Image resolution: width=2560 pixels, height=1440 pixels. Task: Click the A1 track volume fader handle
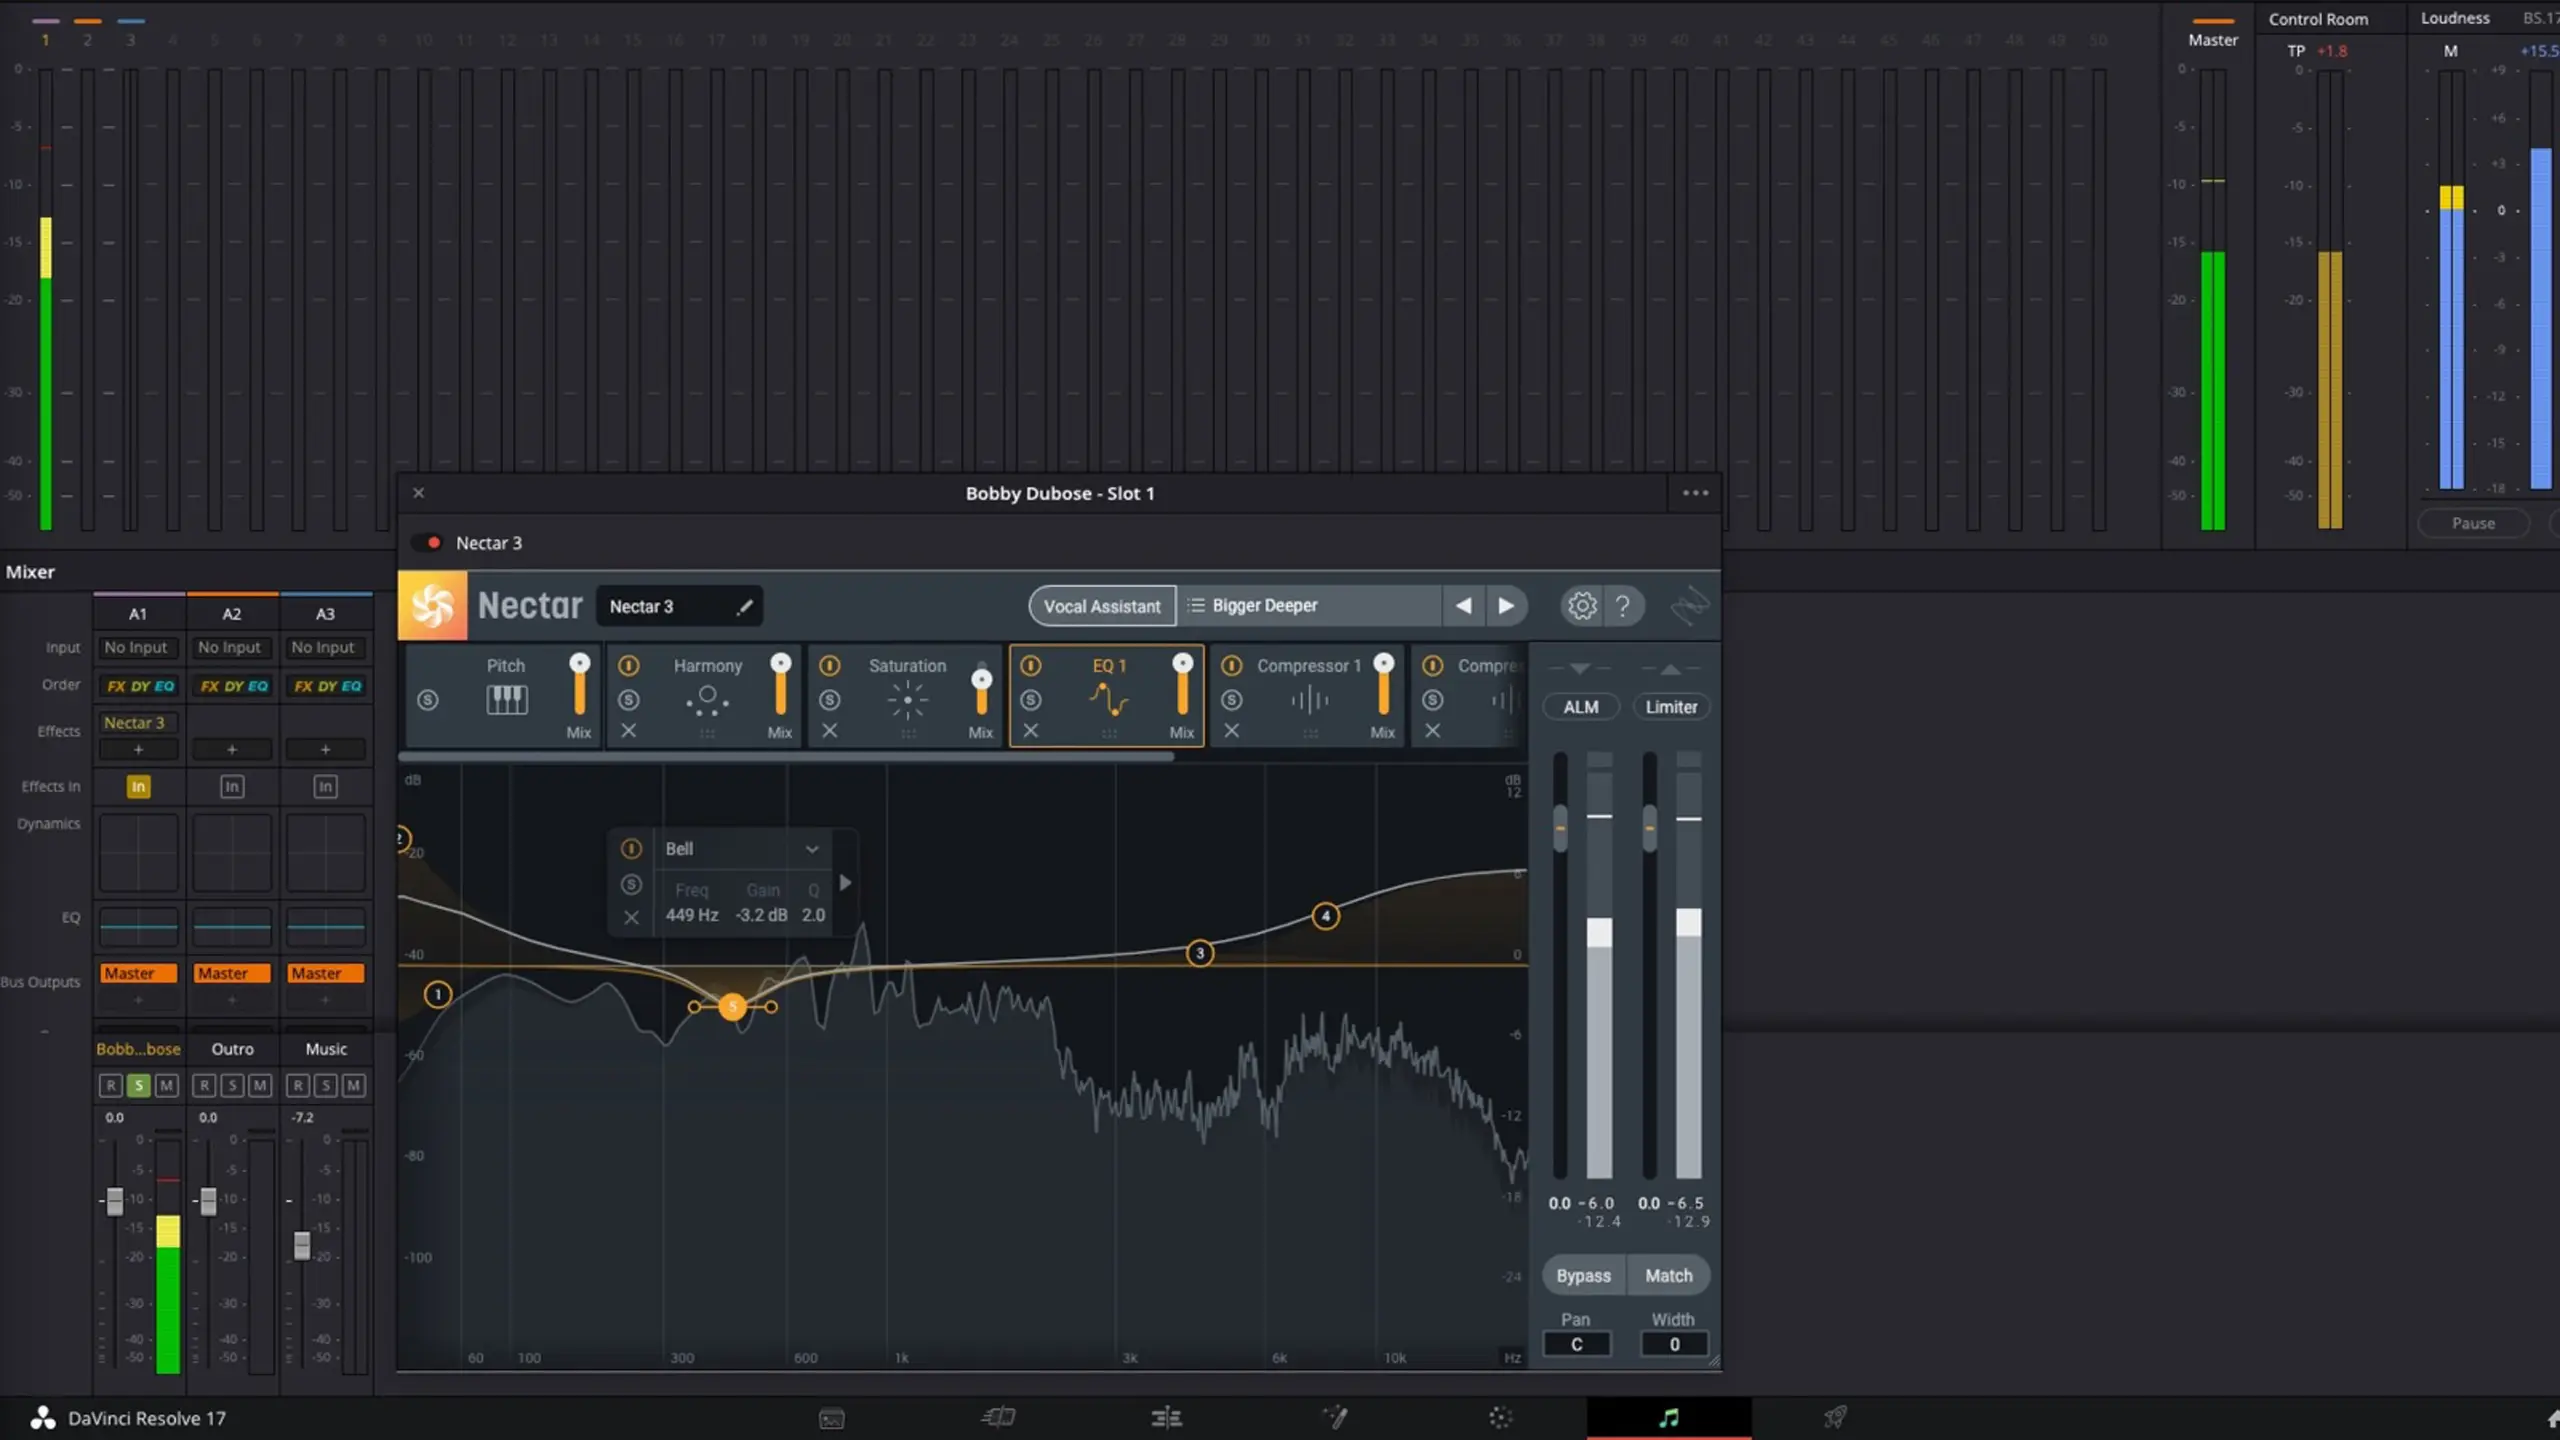(115, 1201)
